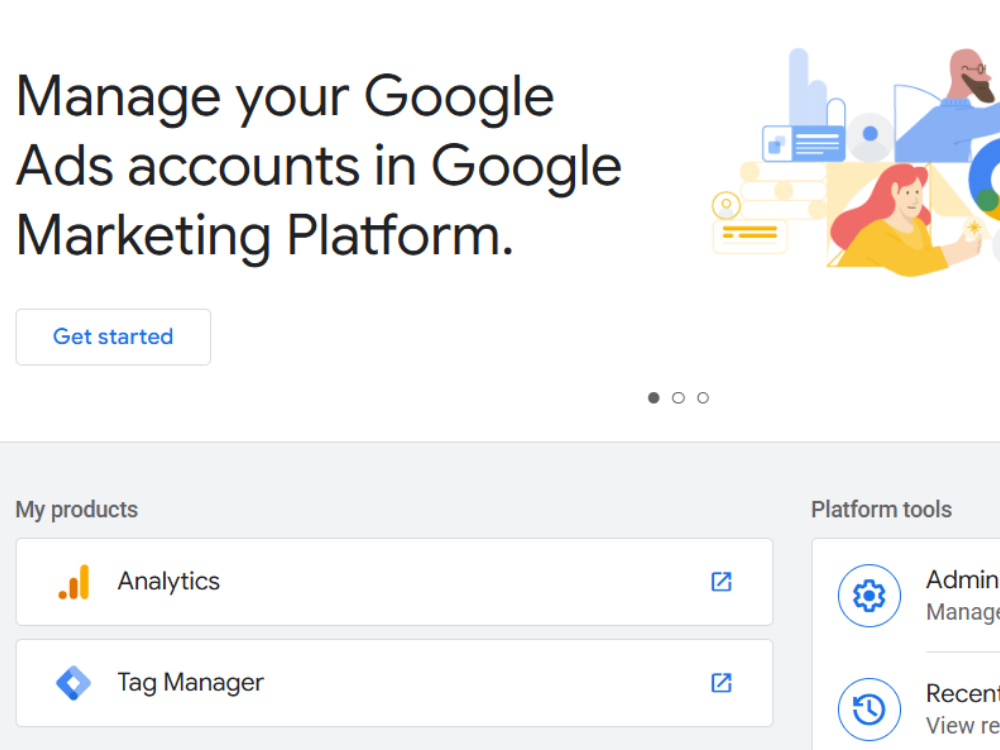Screen dimensions: 1000x750
Task: Click the Platform tools section heading
Action: click(x=881, y=510)
